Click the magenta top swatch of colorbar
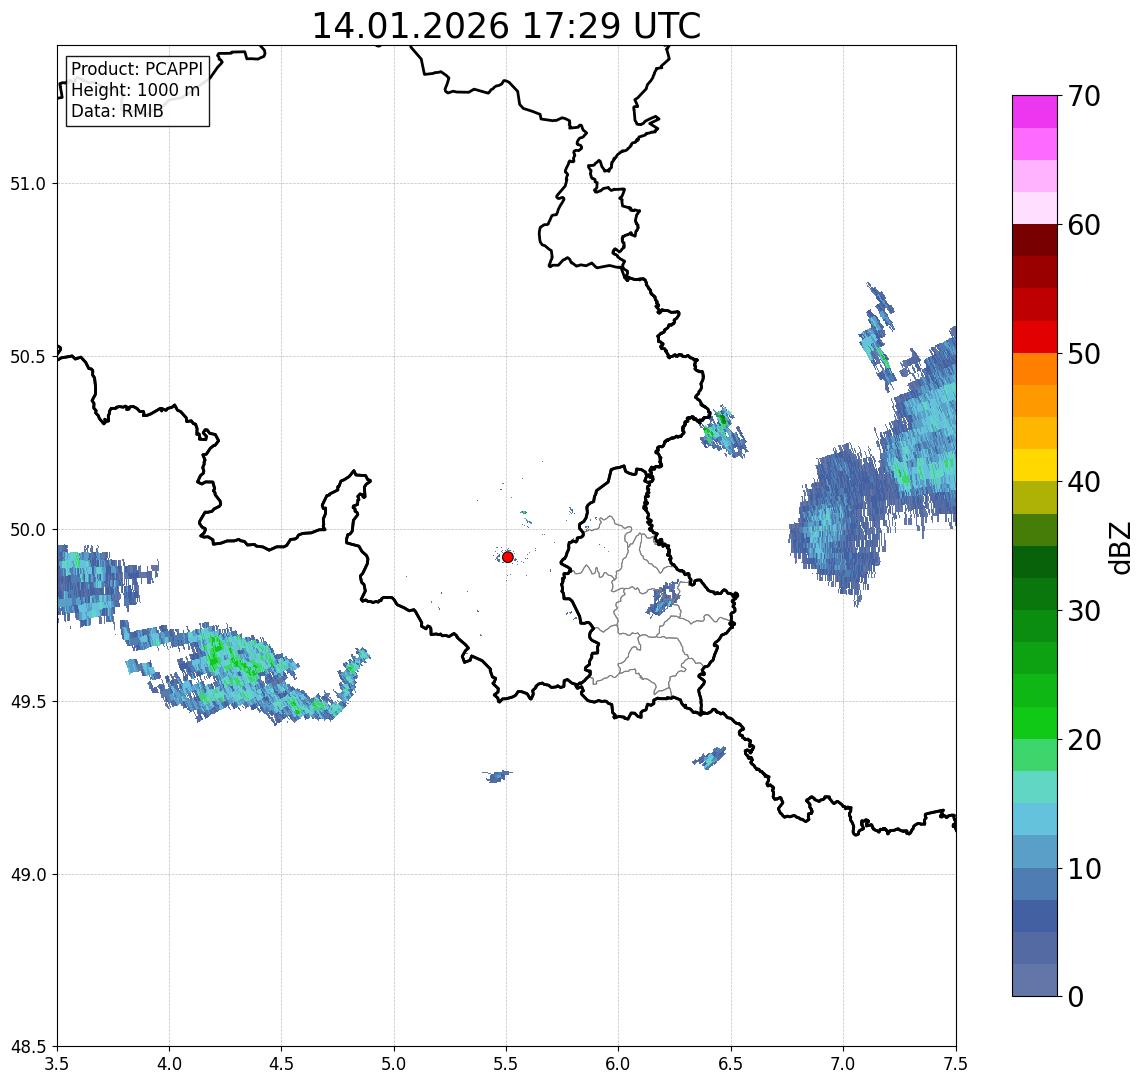The width and height of the screenshot is (1145, 1084). (x=1035, y=112)
